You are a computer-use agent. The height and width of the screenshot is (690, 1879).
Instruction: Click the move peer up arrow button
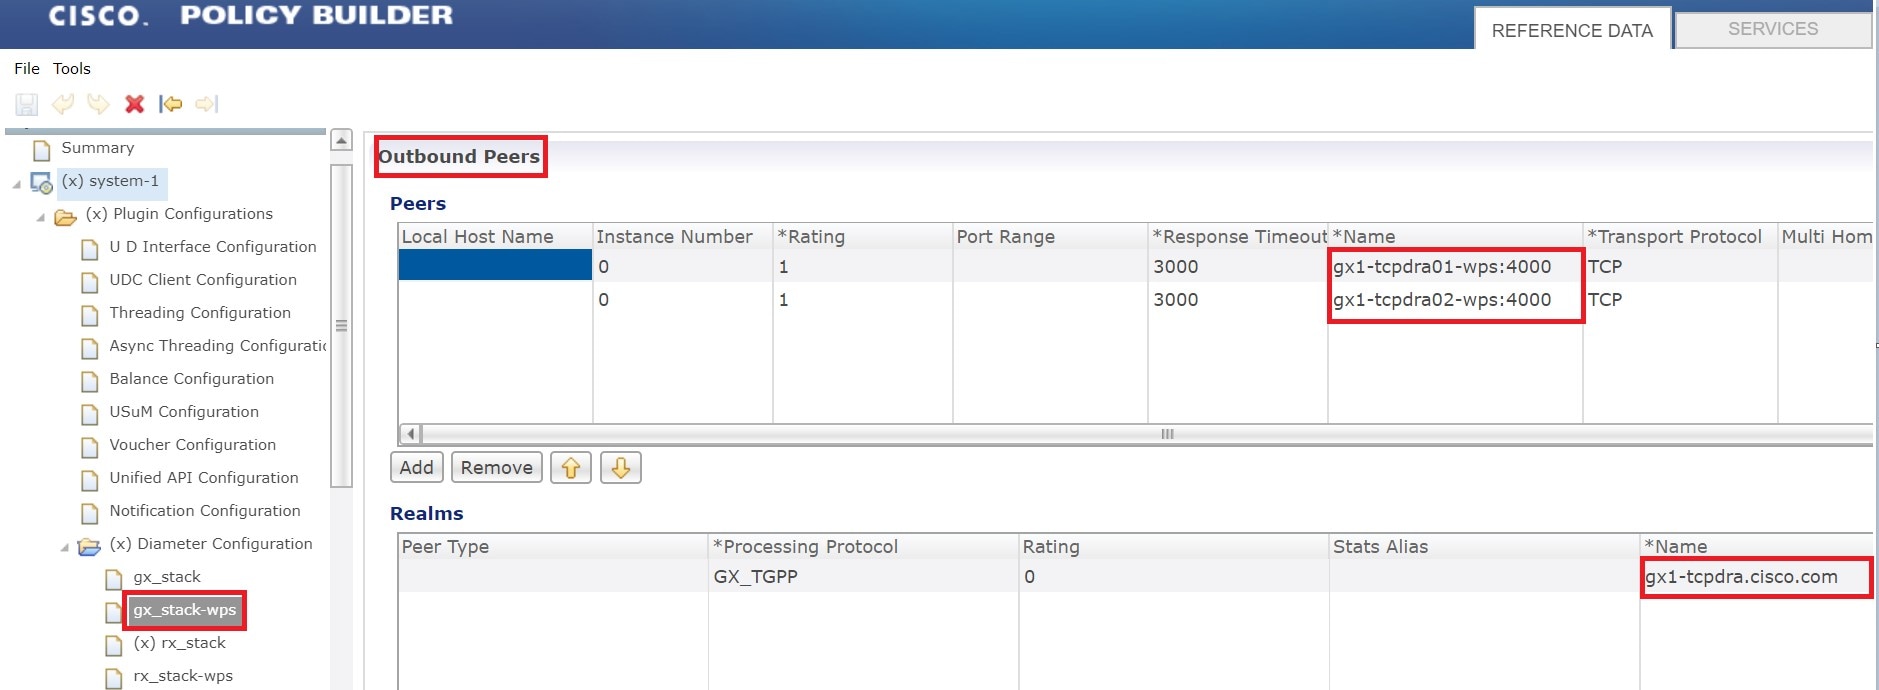point(571,468)
